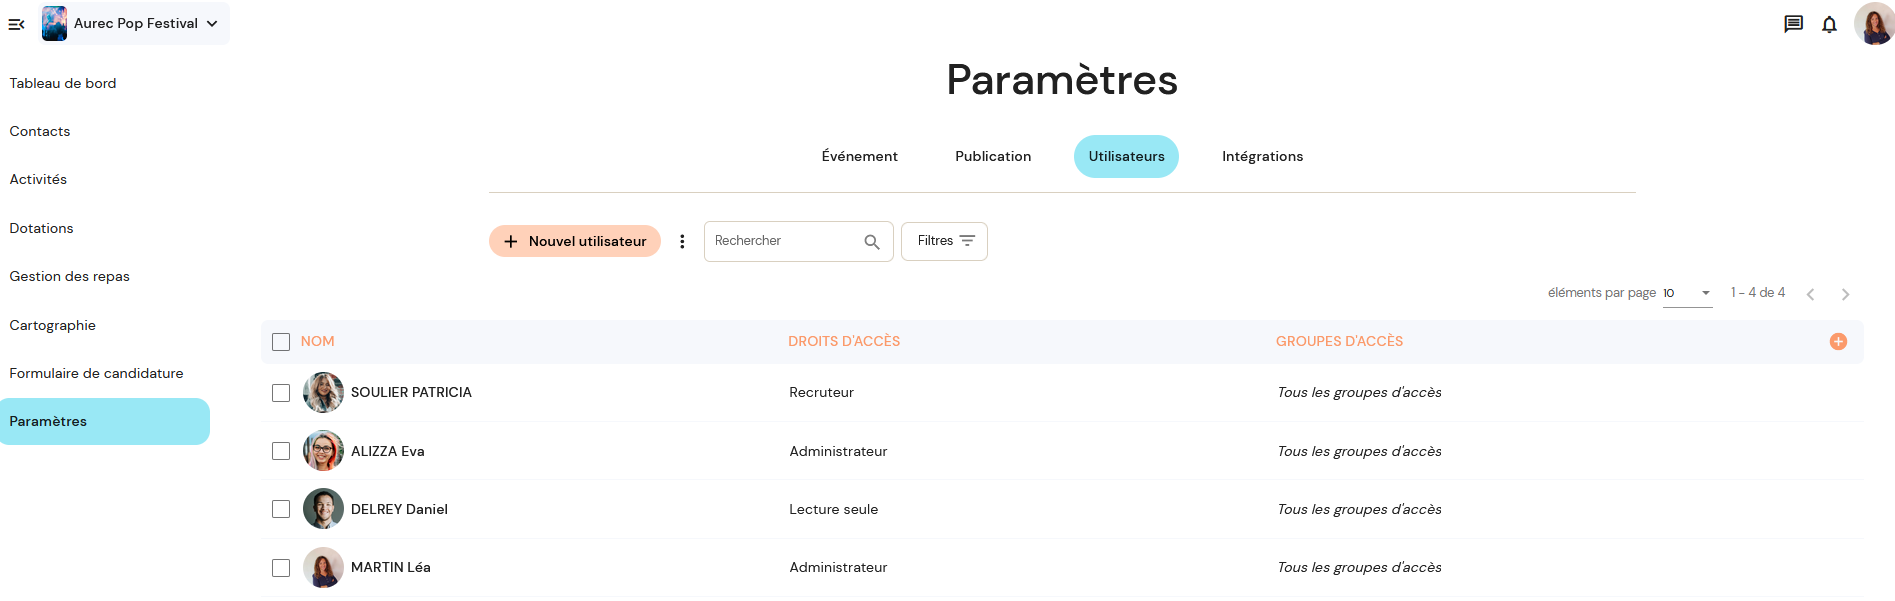Click the search magnifier icon
Viewport: 1895px width, 601px height.
click(872, 242)
